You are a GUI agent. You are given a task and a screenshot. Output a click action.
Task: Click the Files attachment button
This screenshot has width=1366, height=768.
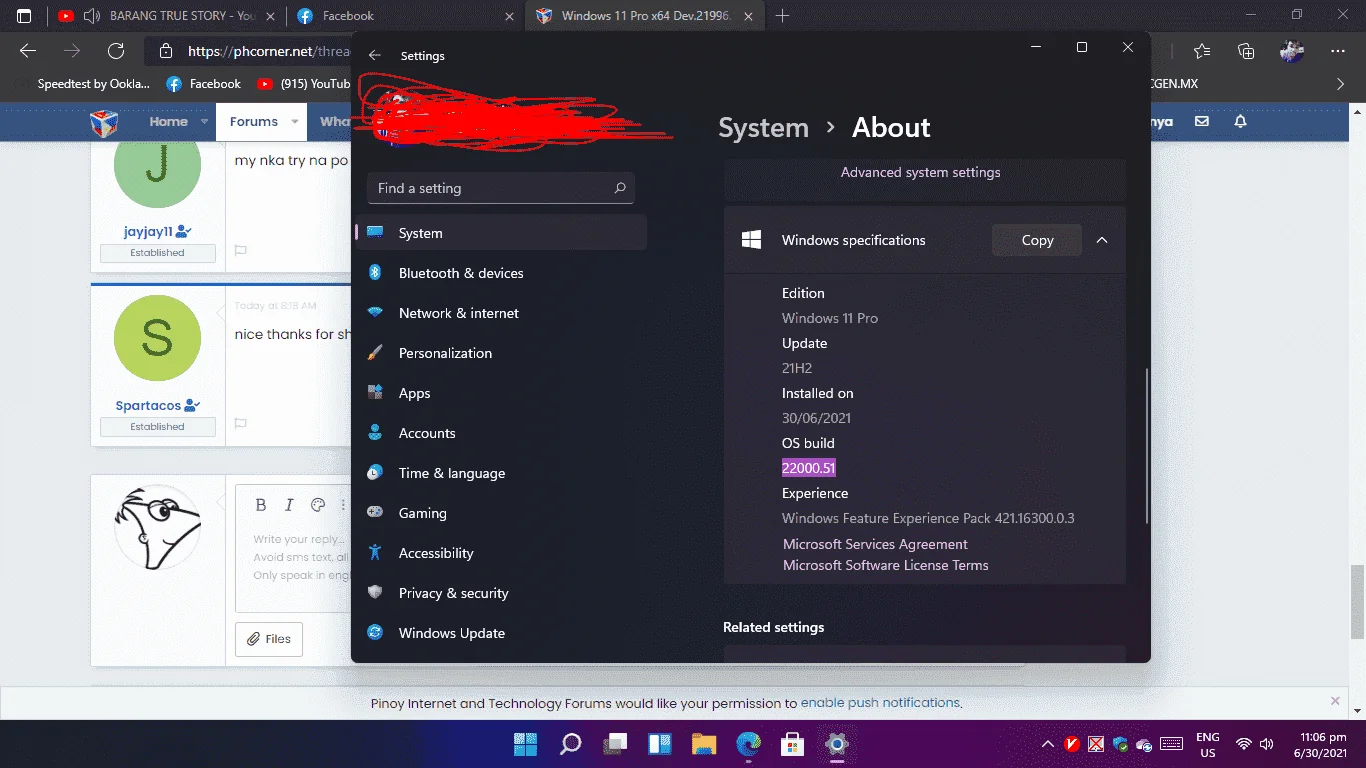[269, 639]
